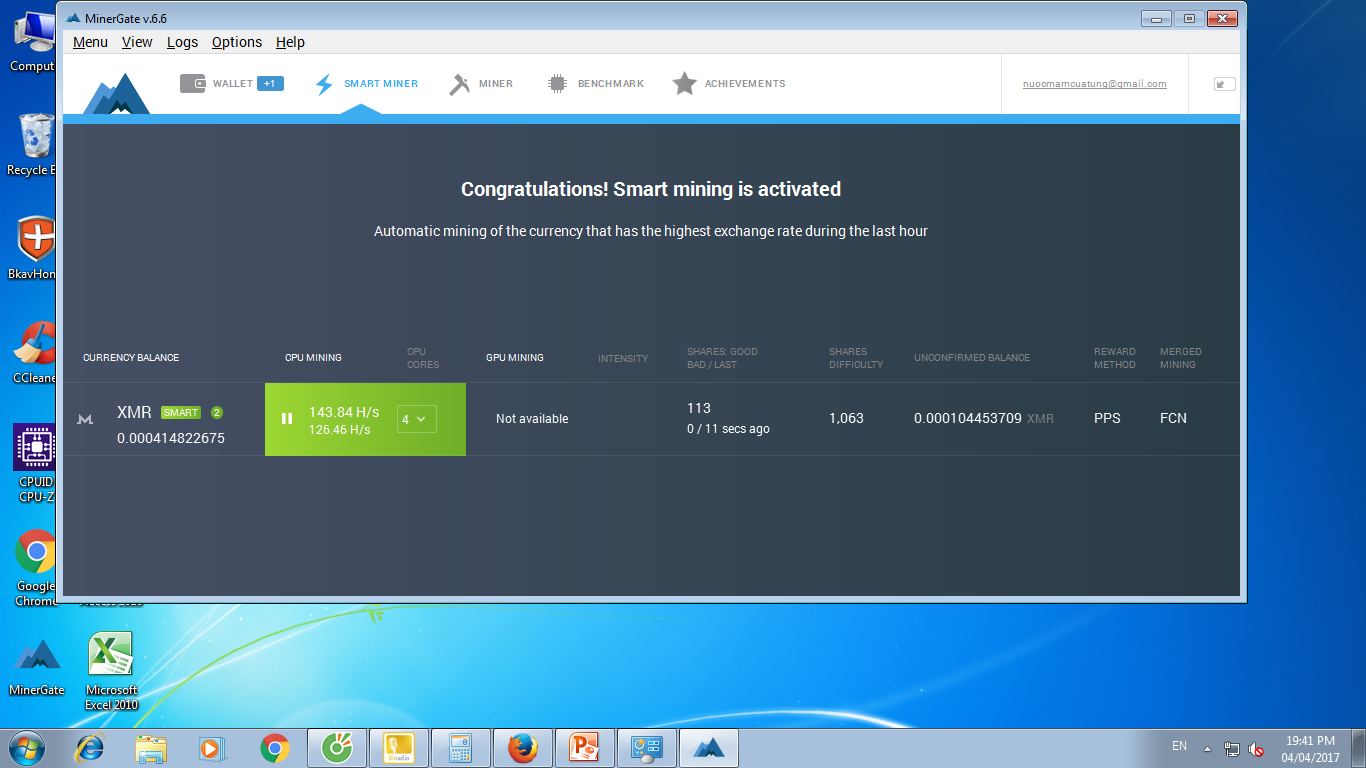Viewport: 1366px width, 768px height.
Task: Open the Miner tab
Action: tap(481, 84)
